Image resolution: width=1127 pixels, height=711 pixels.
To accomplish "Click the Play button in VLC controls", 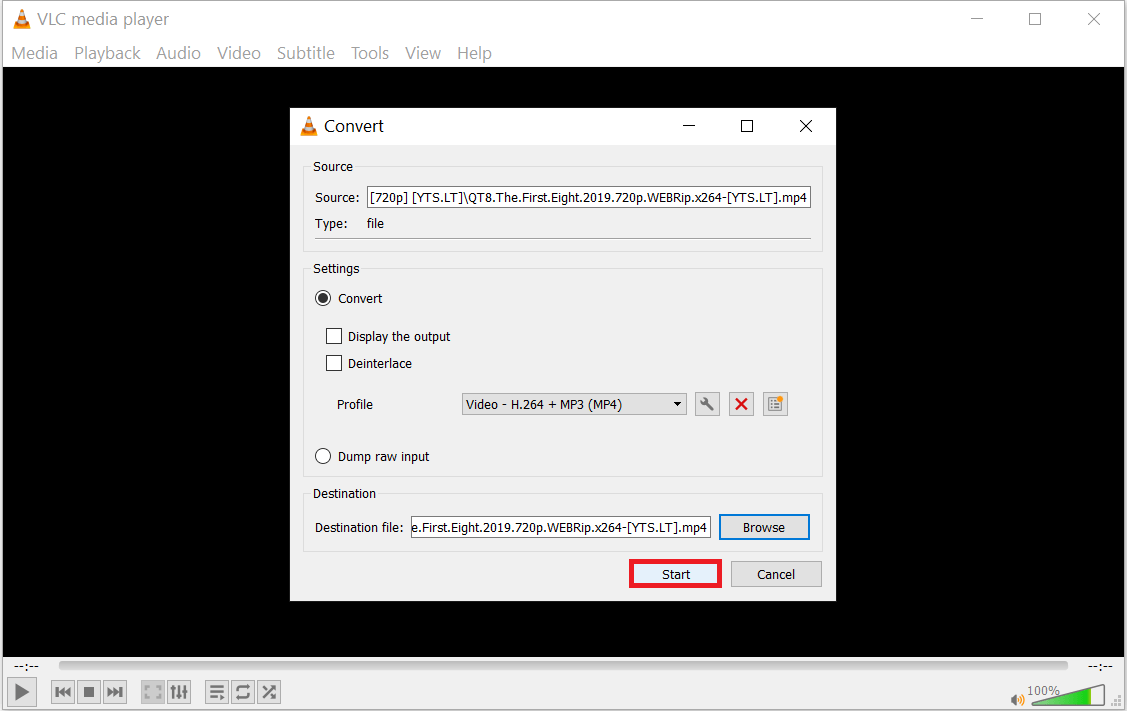I will point(22,692).
